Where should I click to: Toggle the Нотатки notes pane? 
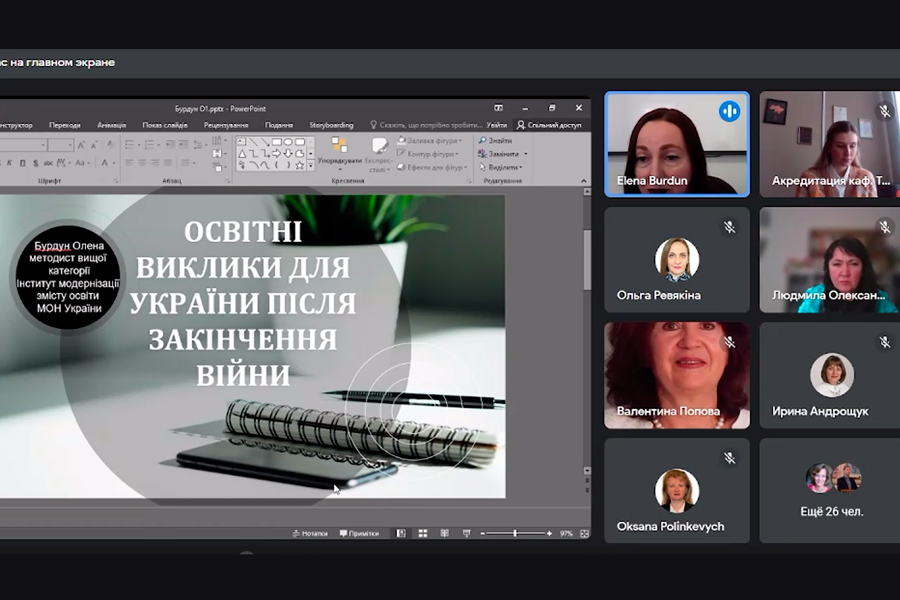click(310, 533)
